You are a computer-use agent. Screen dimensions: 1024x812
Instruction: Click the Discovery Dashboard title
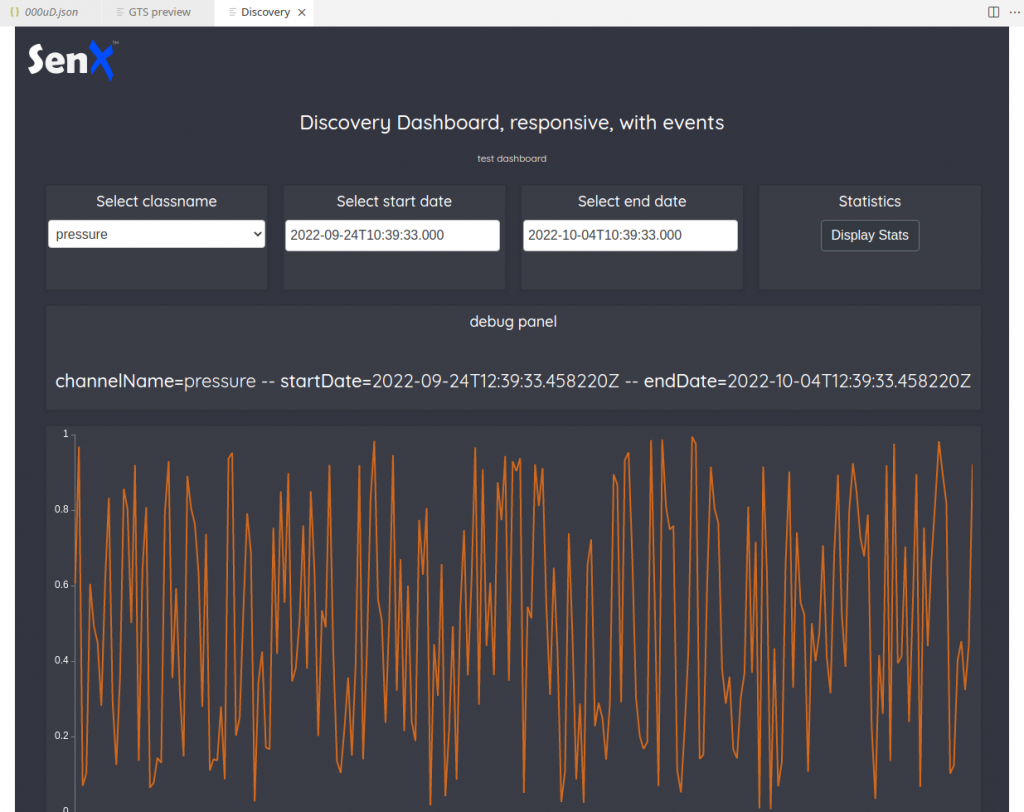point(512,122)
